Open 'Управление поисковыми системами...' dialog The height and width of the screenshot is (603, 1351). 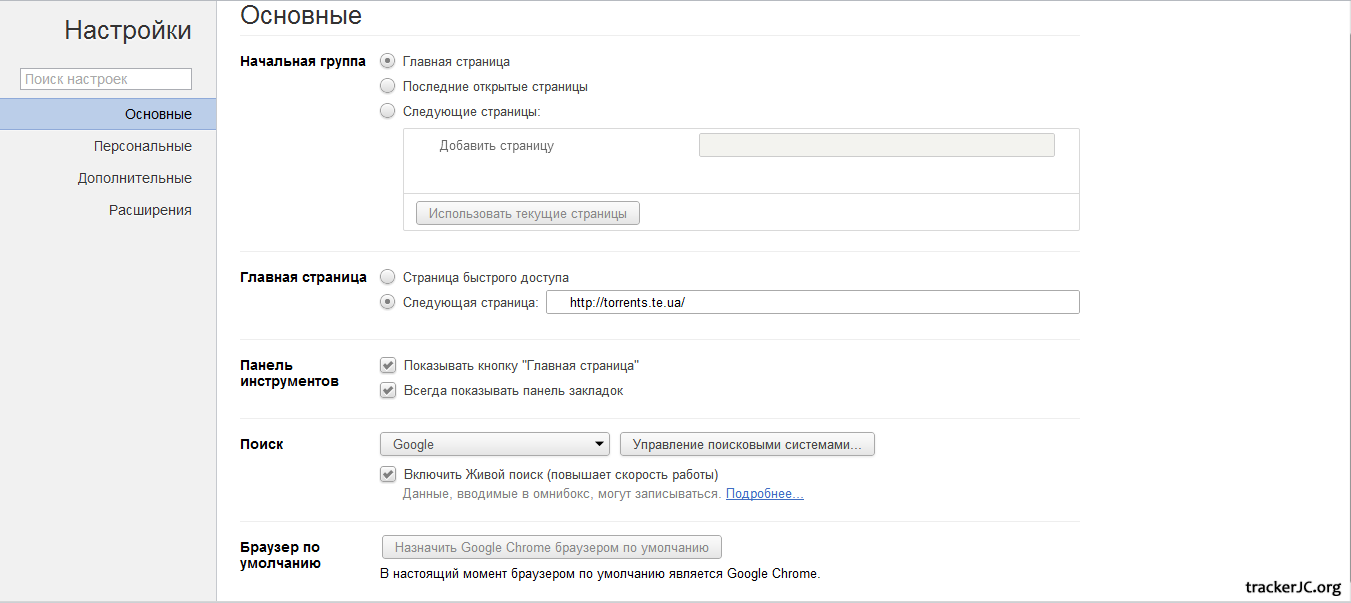click(747, 444)
